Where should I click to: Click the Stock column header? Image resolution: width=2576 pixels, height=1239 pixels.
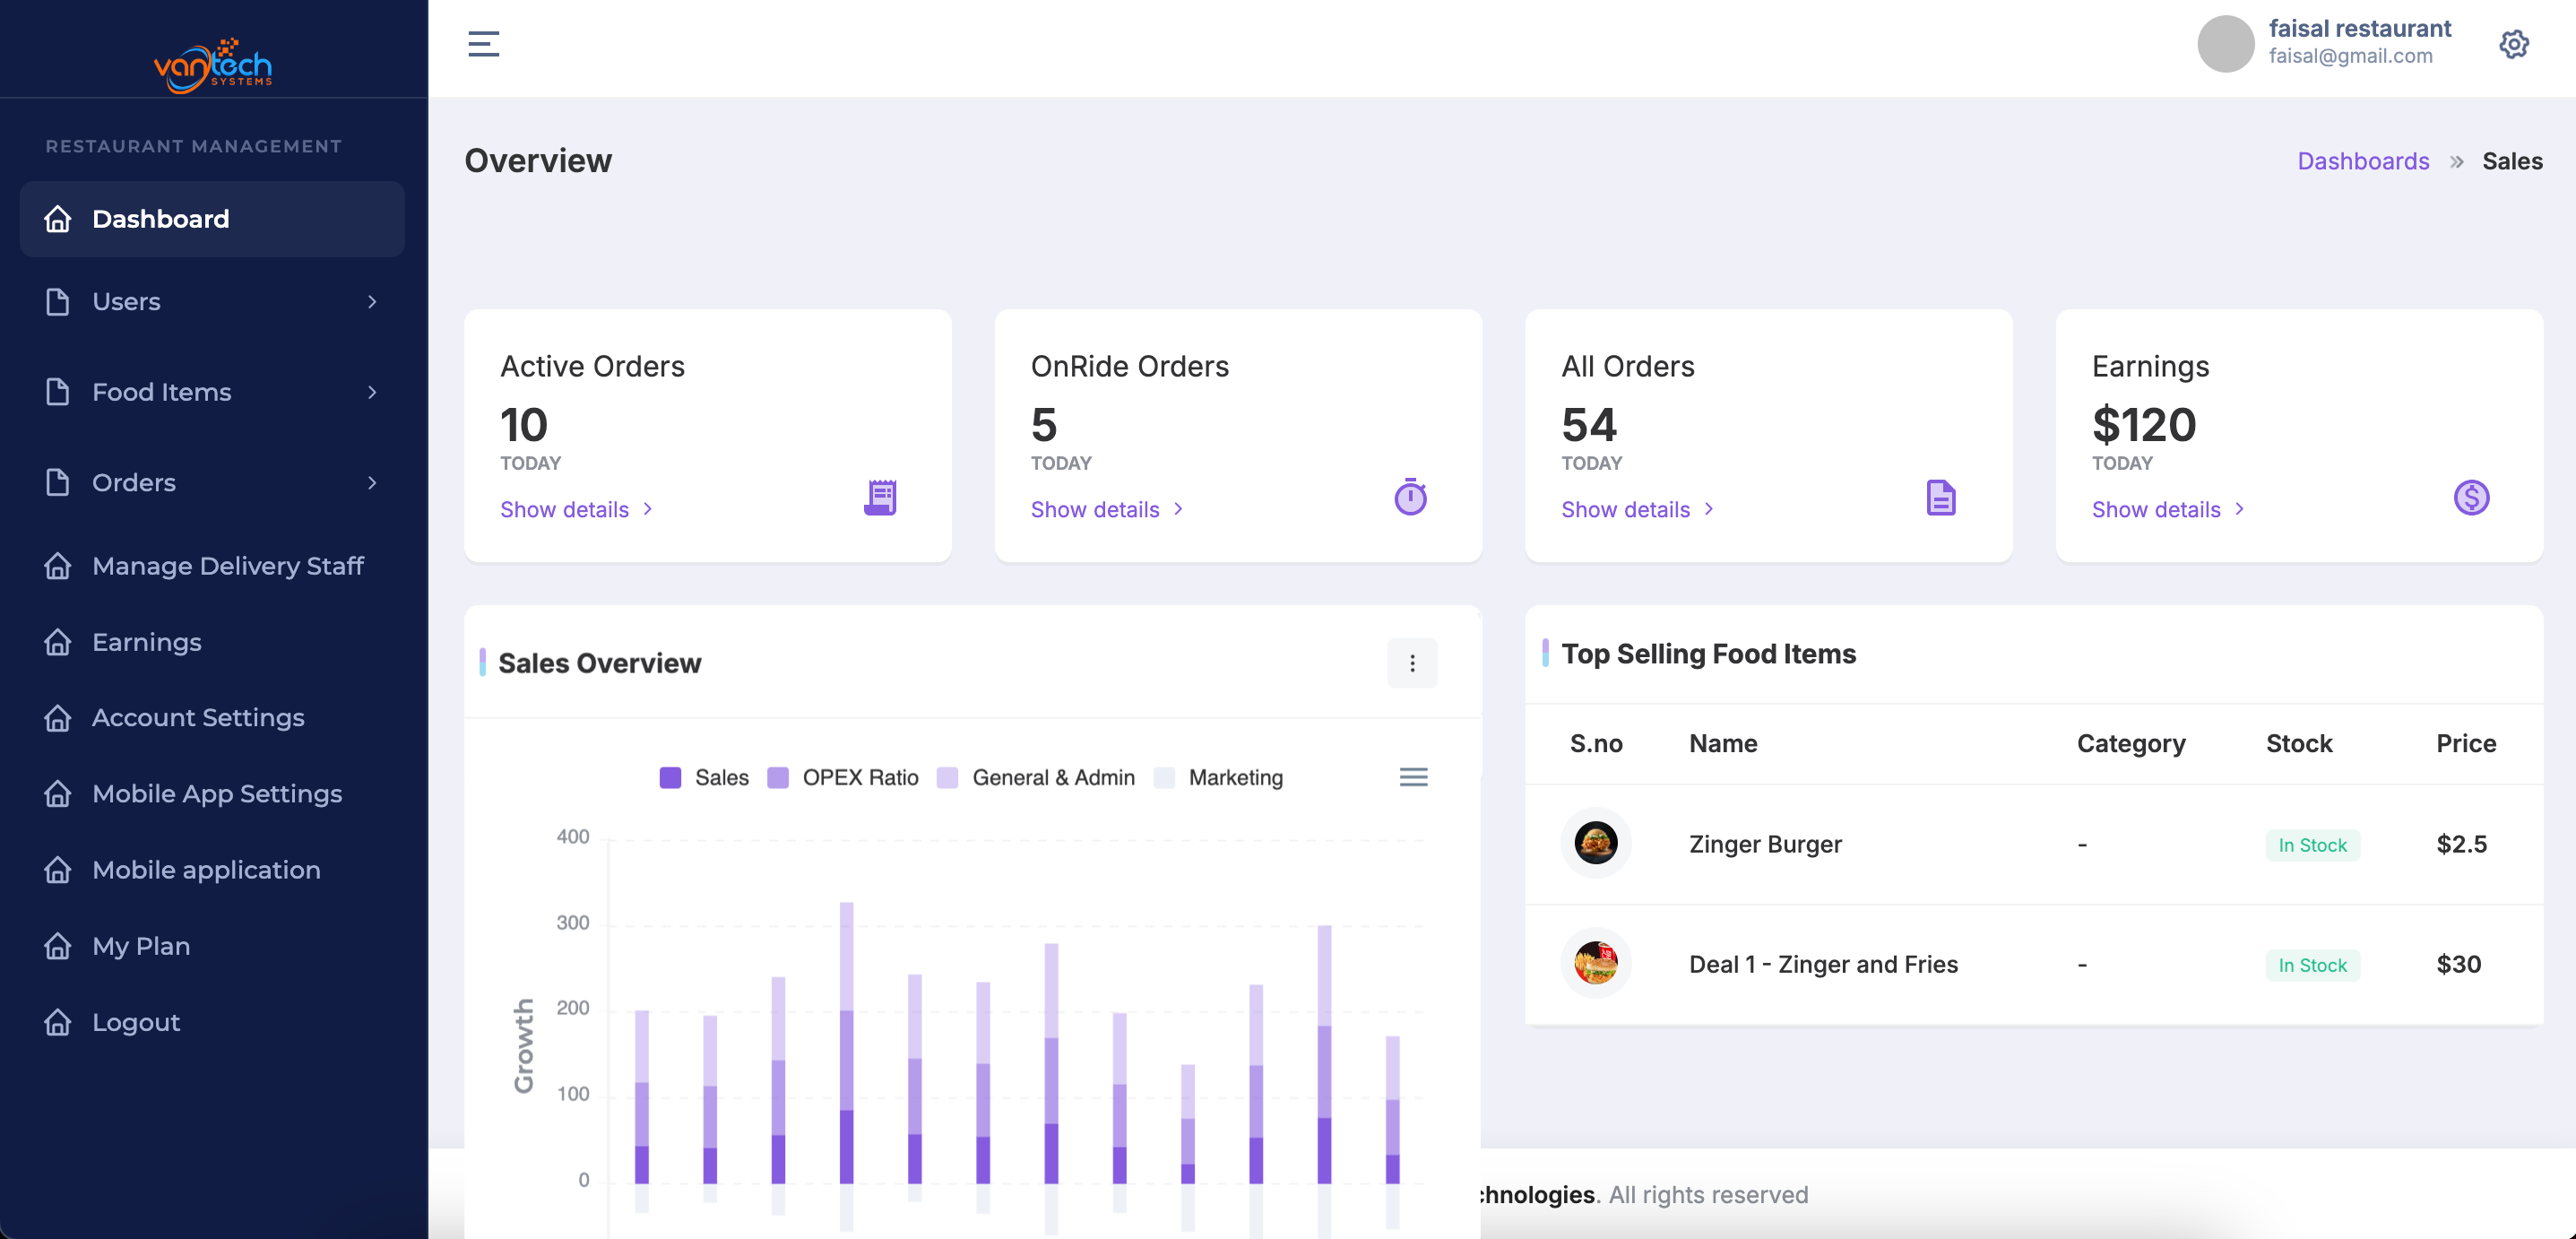pyautogui.click(x=2299, y=743)
